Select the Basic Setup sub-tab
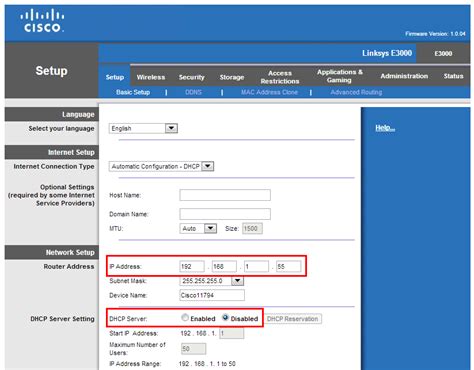This screenshot has width=474, height=370. point(133,92)
